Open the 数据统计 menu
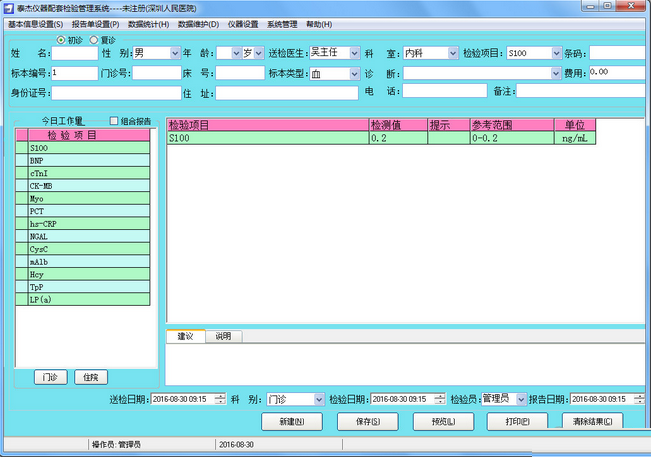 click(x=148, y=23)
